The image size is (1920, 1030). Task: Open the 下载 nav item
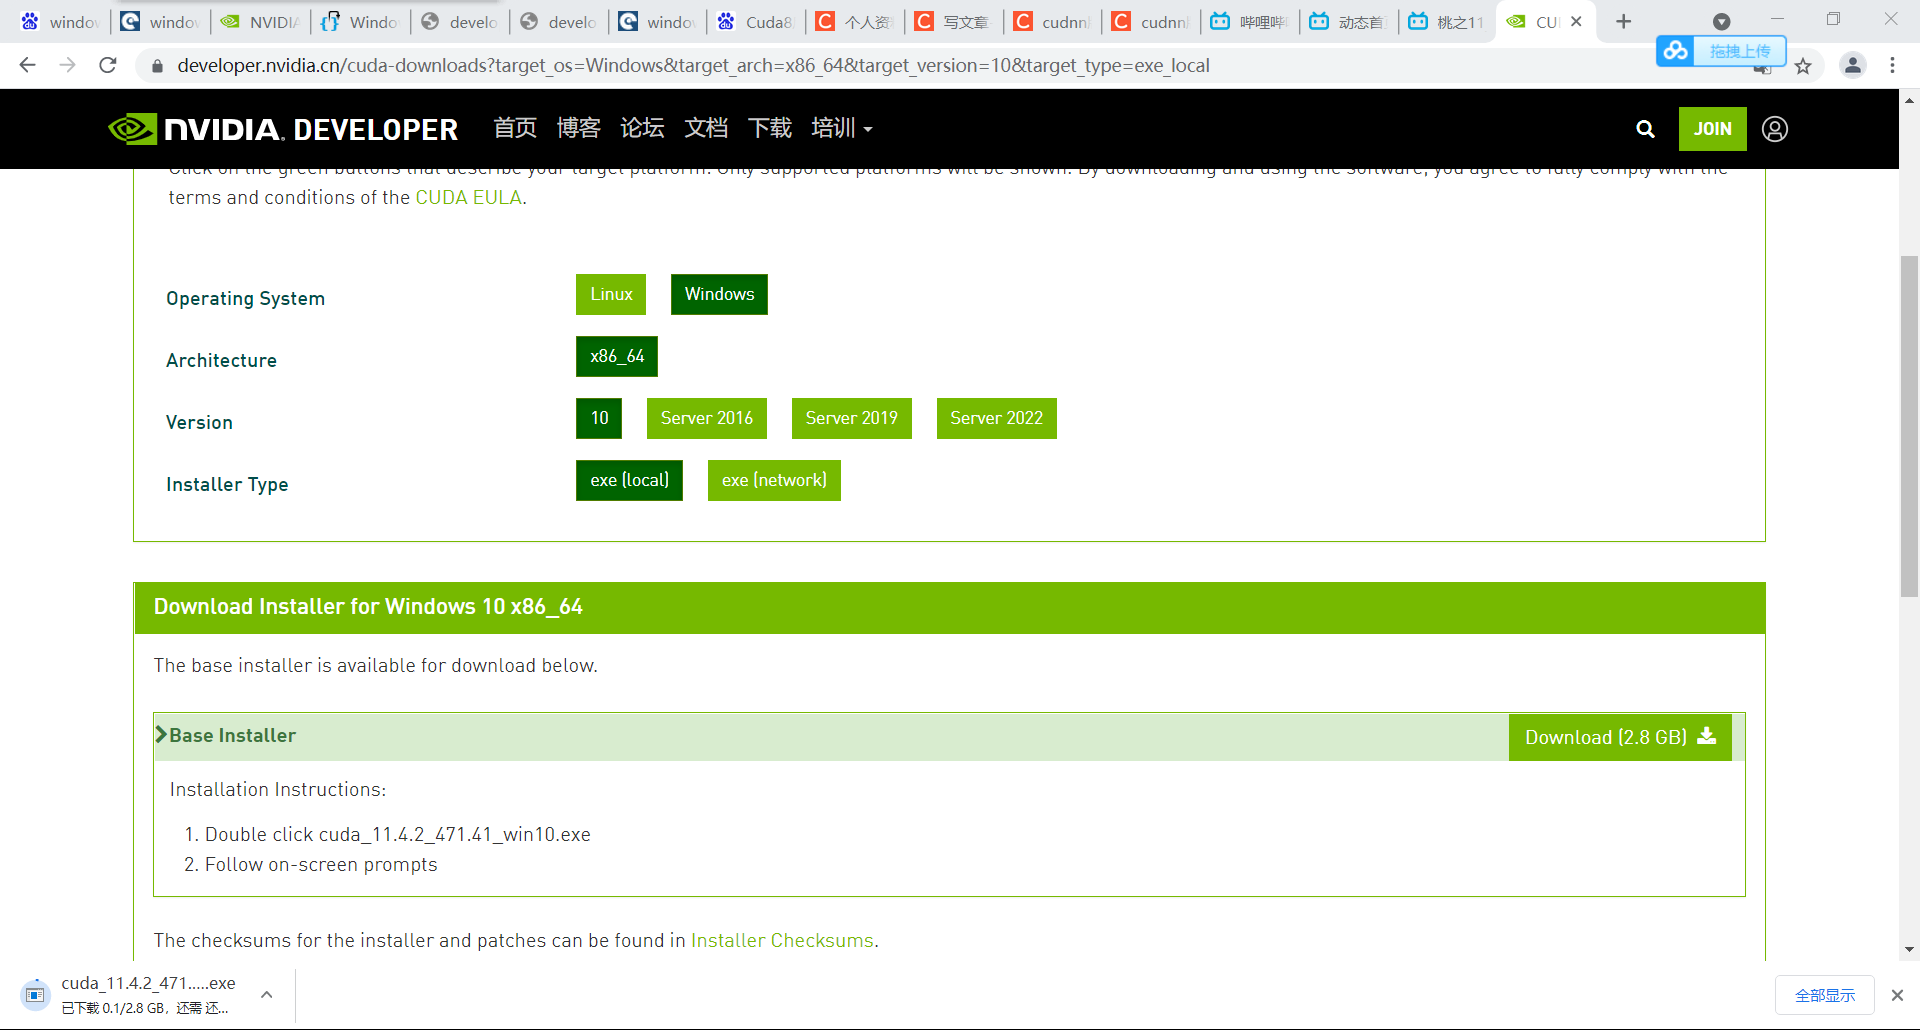(x=770, y=128)
